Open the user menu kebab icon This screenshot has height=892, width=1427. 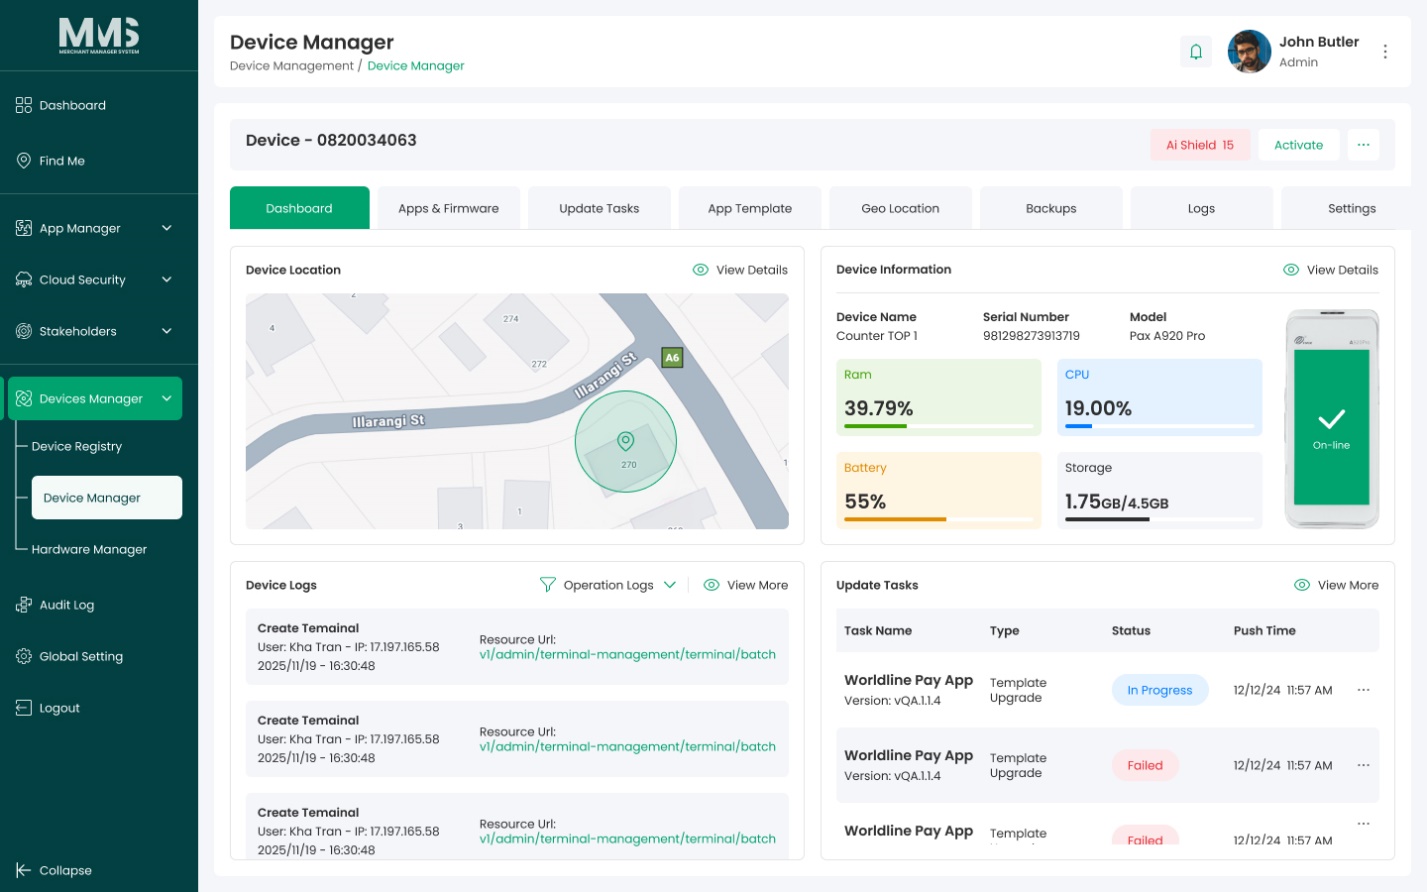click(1385, 52)
